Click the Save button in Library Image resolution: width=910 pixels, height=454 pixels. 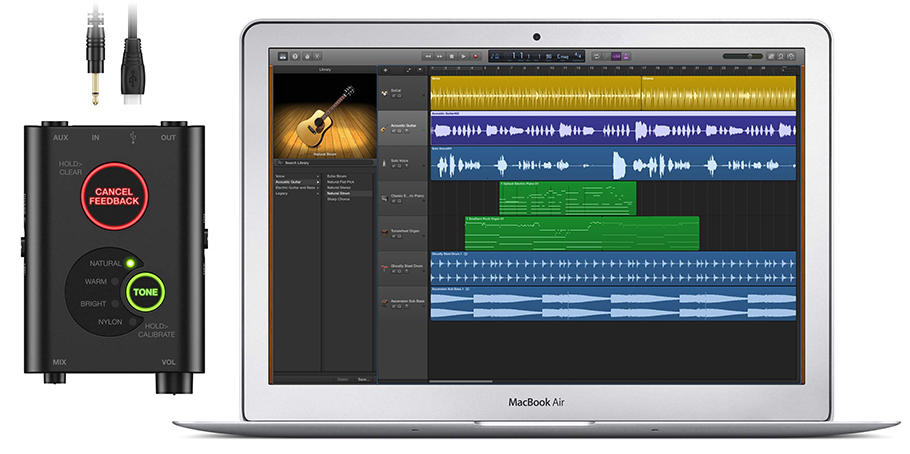pyautogui.click(x=363, y=379)
